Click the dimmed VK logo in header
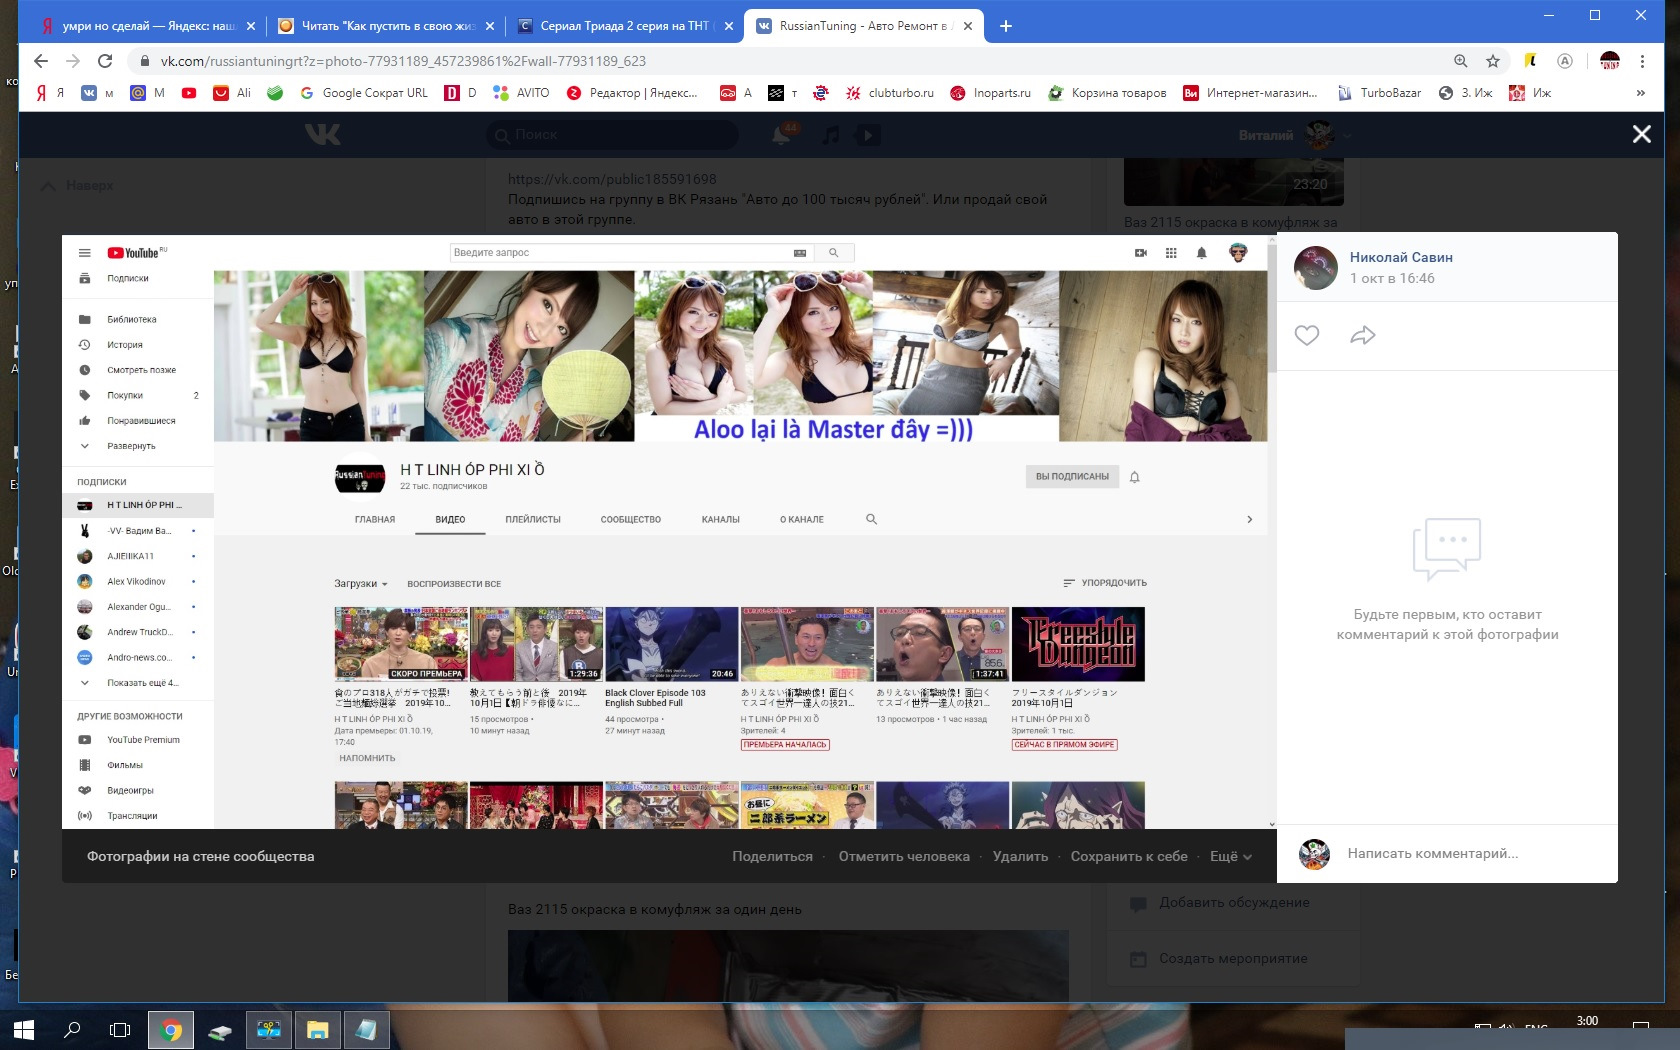Screen dimensions: 1680x1050 click(323, 134)
